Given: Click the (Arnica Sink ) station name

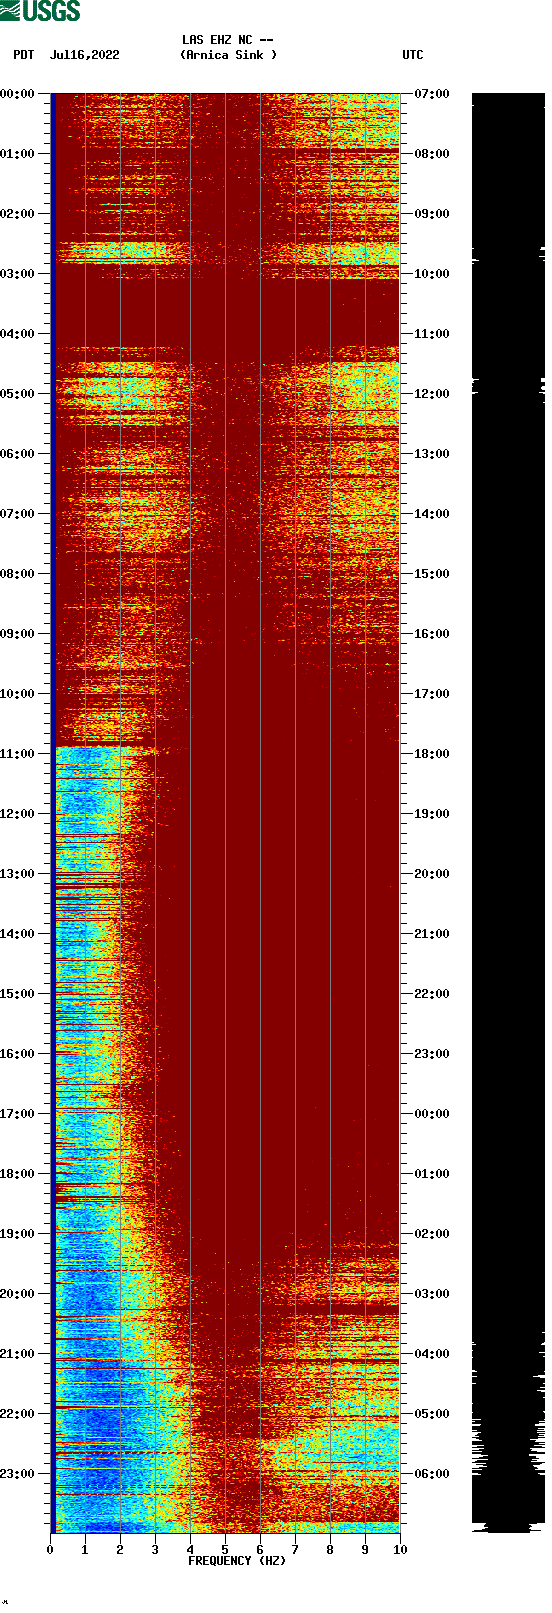Looking at the screenshot, I should click(x=229, y=55).
